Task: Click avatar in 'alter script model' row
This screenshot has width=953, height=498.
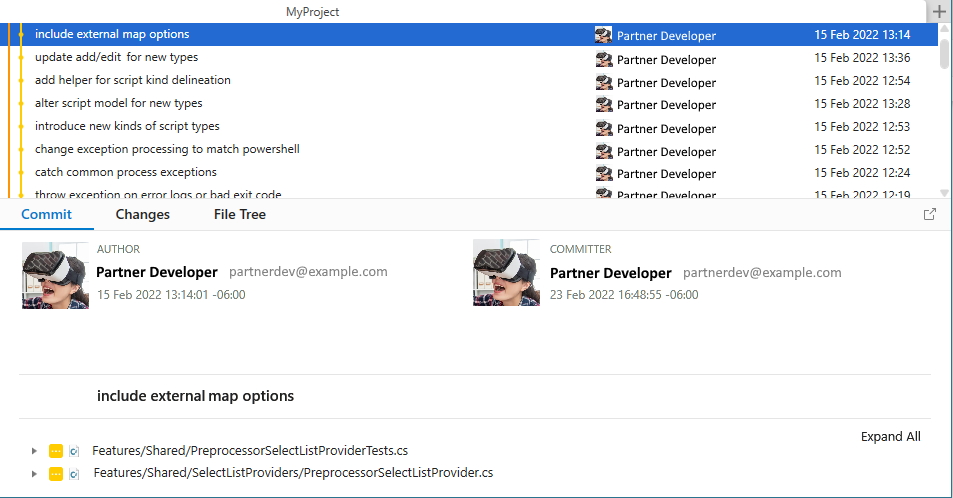Action: click(x=604, y=105)
